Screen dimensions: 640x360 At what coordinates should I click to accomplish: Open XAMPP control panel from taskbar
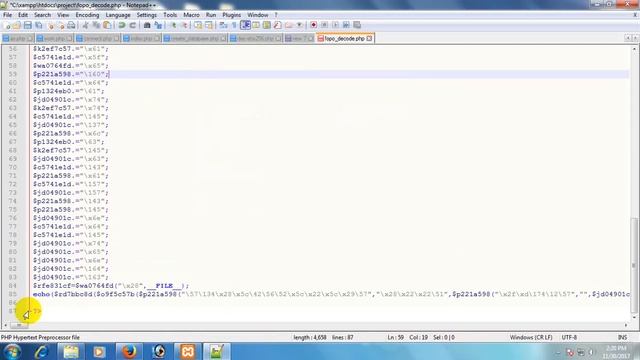[187, 351]
